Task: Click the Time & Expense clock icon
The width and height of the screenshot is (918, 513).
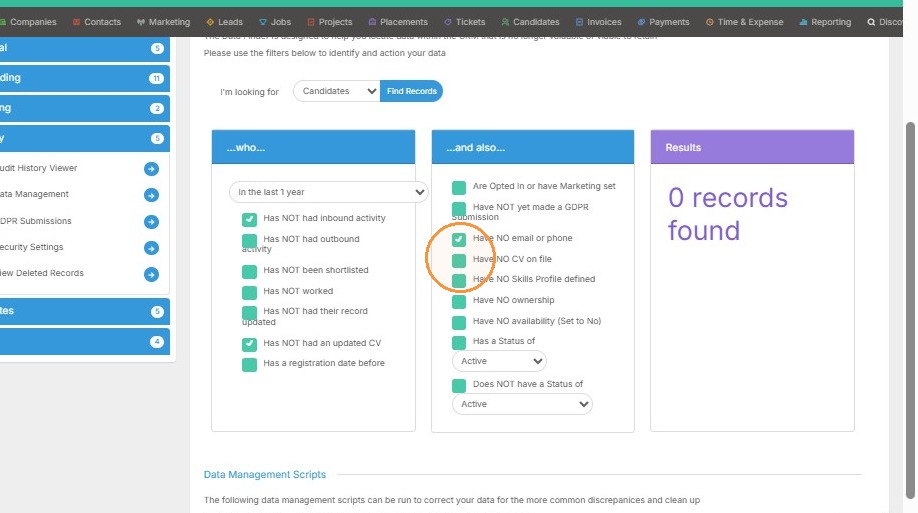Action: [x=710, y=22]
